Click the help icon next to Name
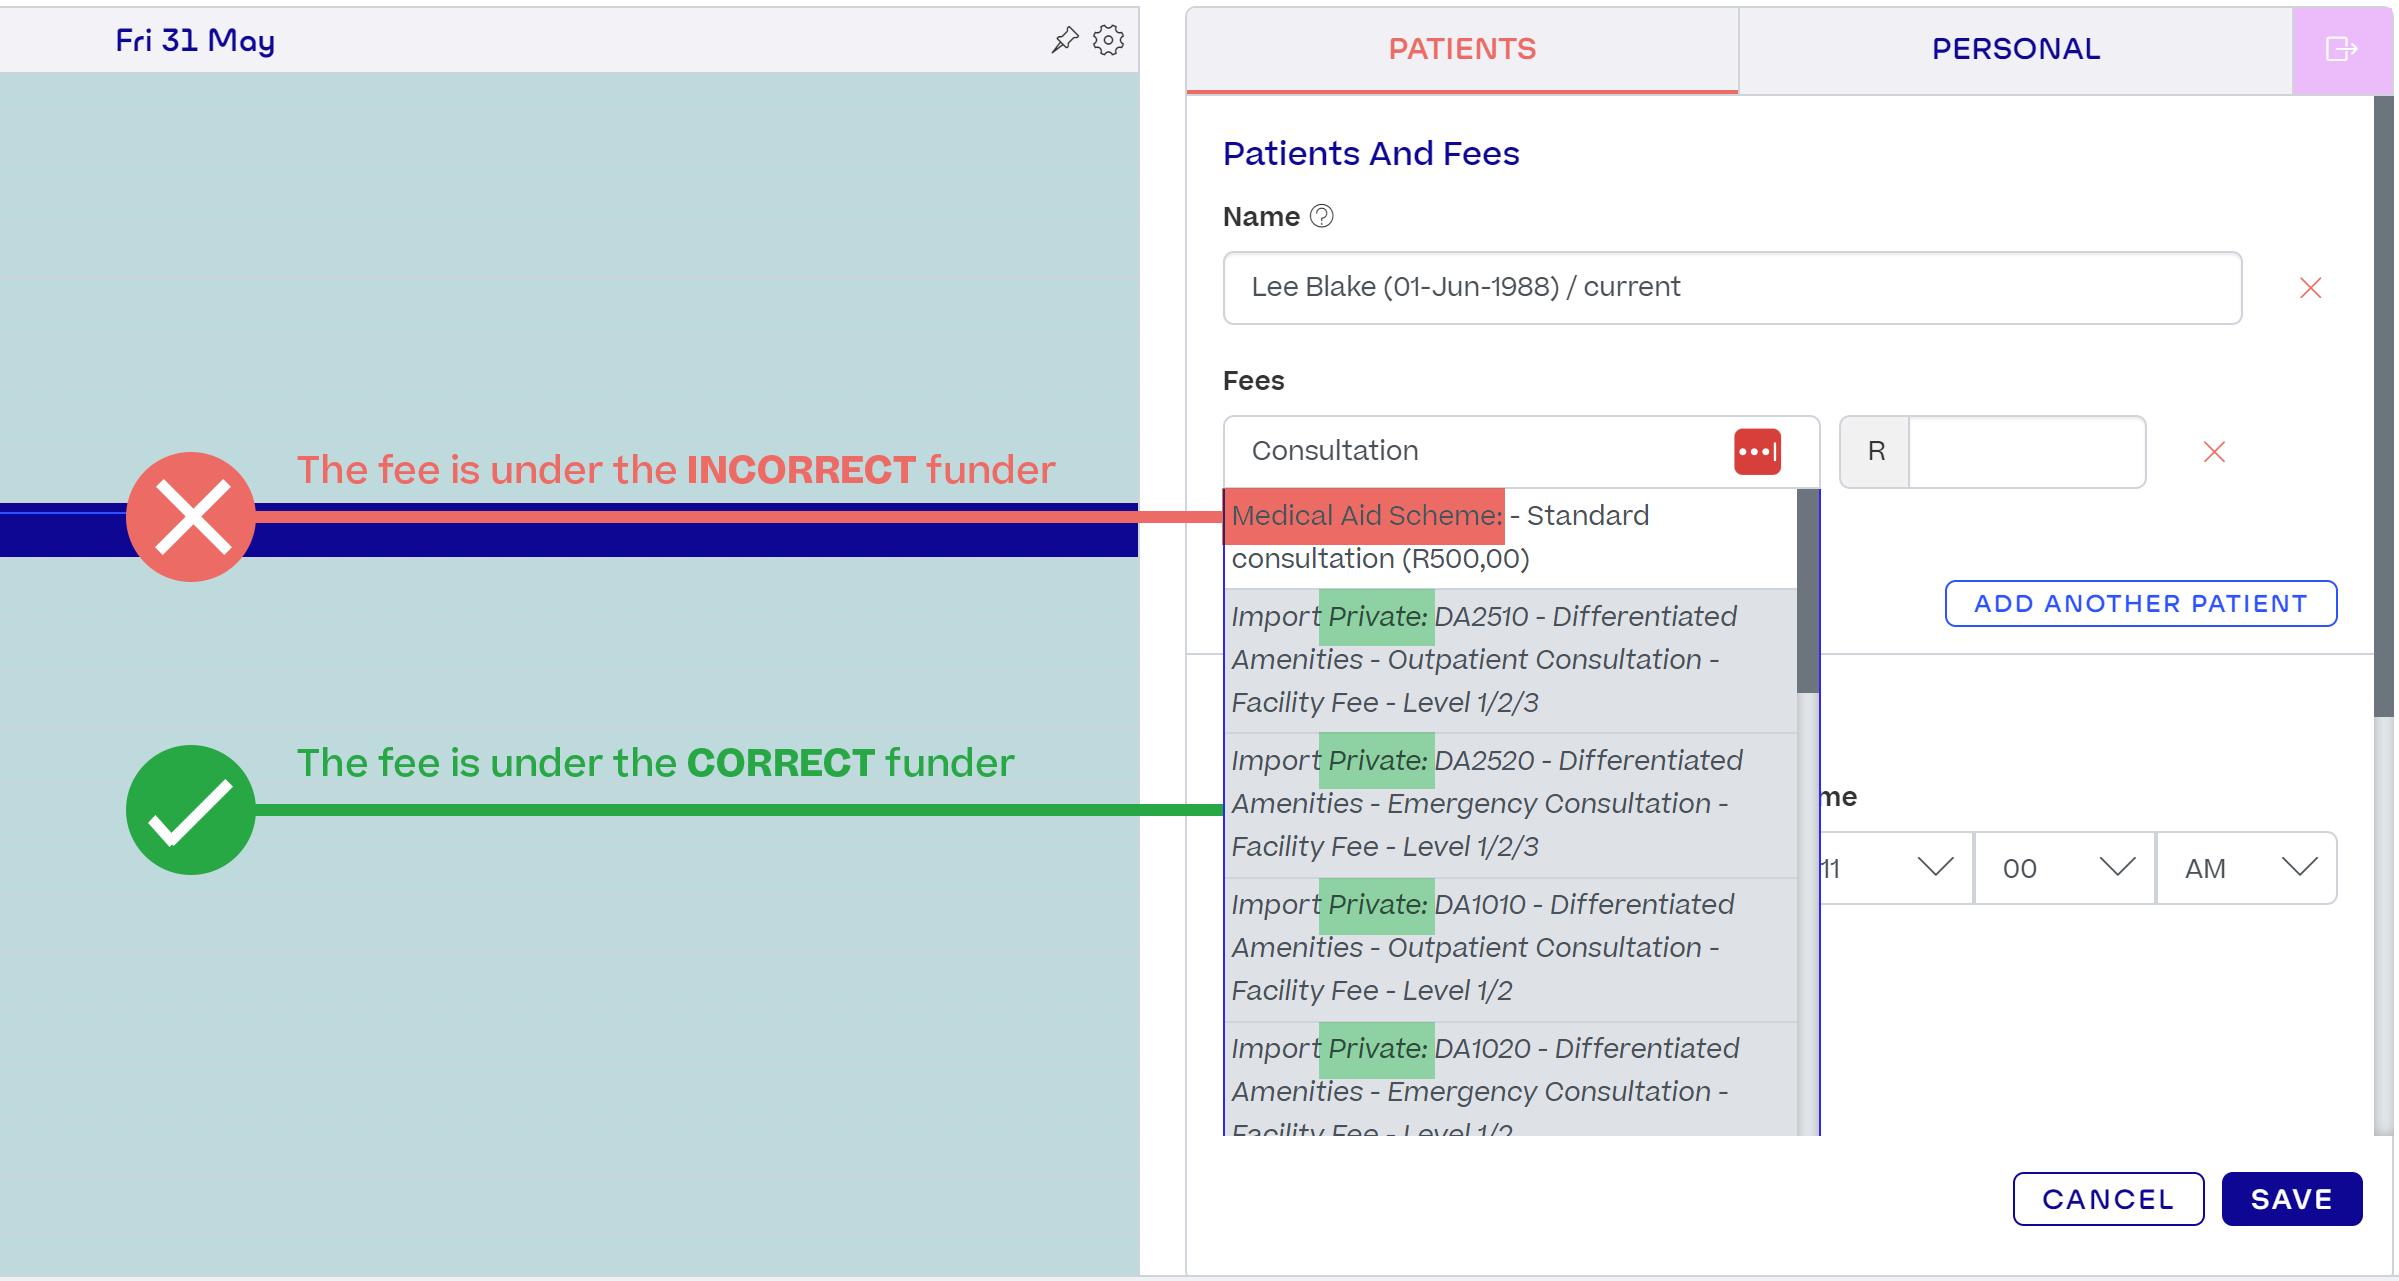Screen dimensions: 2399x1281 click(1321, 216)
